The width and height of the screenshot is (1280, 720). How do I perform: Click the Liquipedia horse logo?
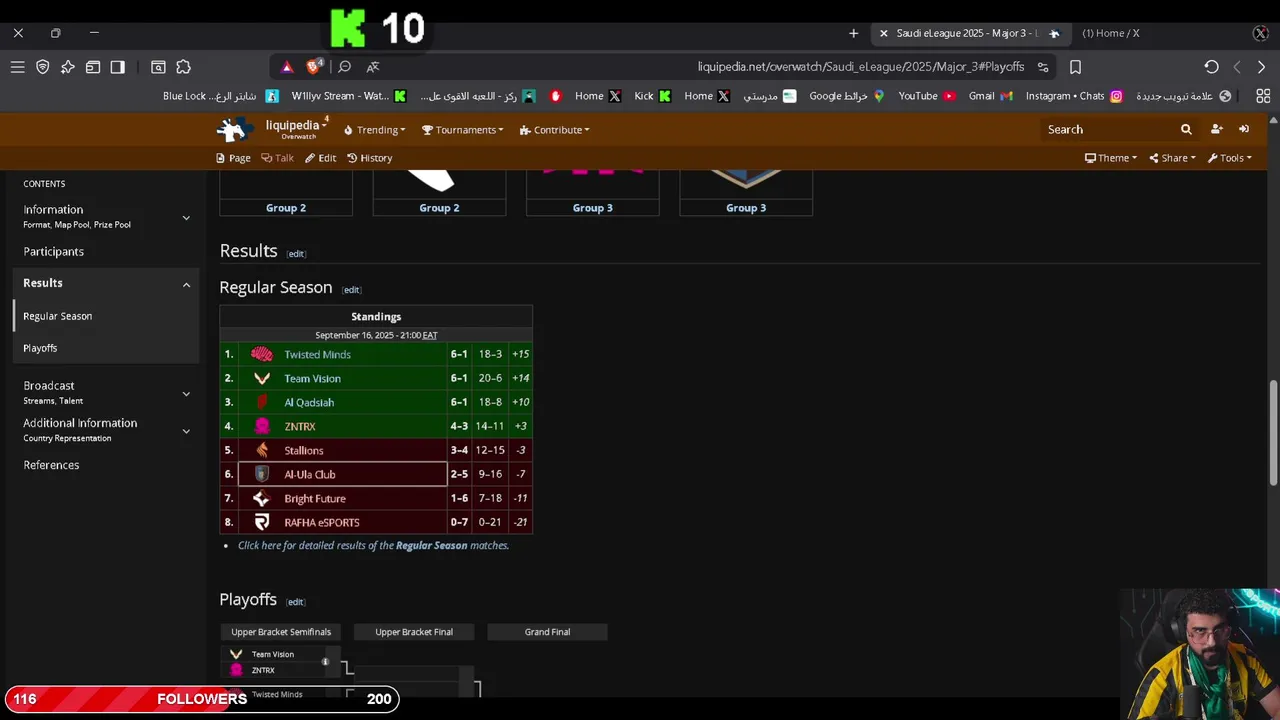point(235,129)
